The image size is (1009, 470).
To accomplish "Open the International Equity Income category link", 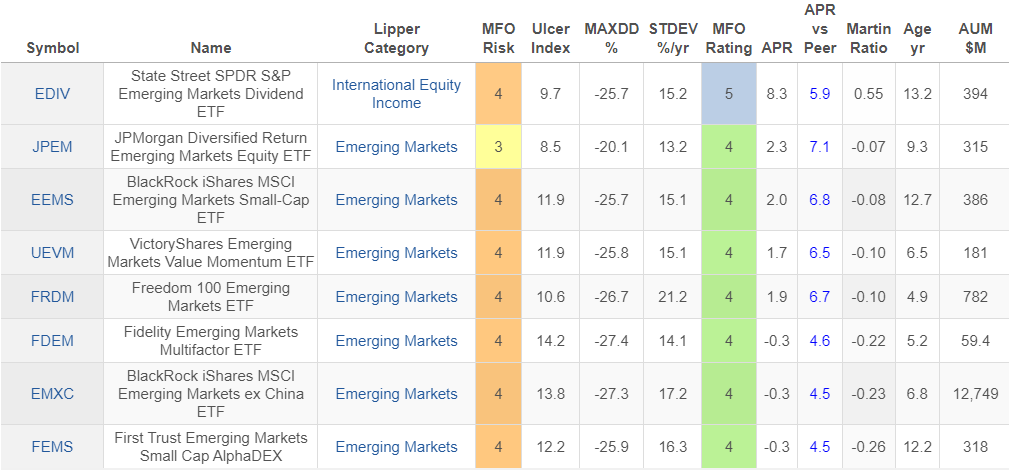I will pyautogui.click(x=396, y=94).
